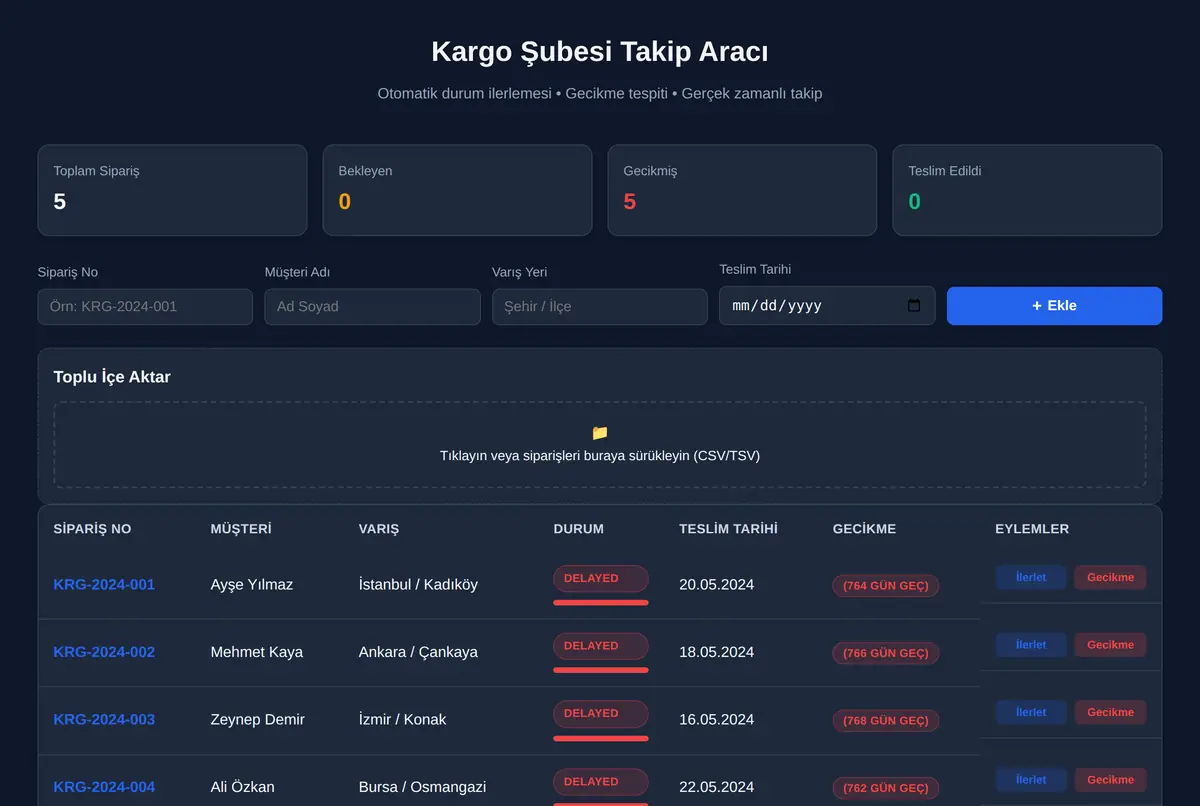Click İlerlet for order KRG-2024-004

point(1031,780)
